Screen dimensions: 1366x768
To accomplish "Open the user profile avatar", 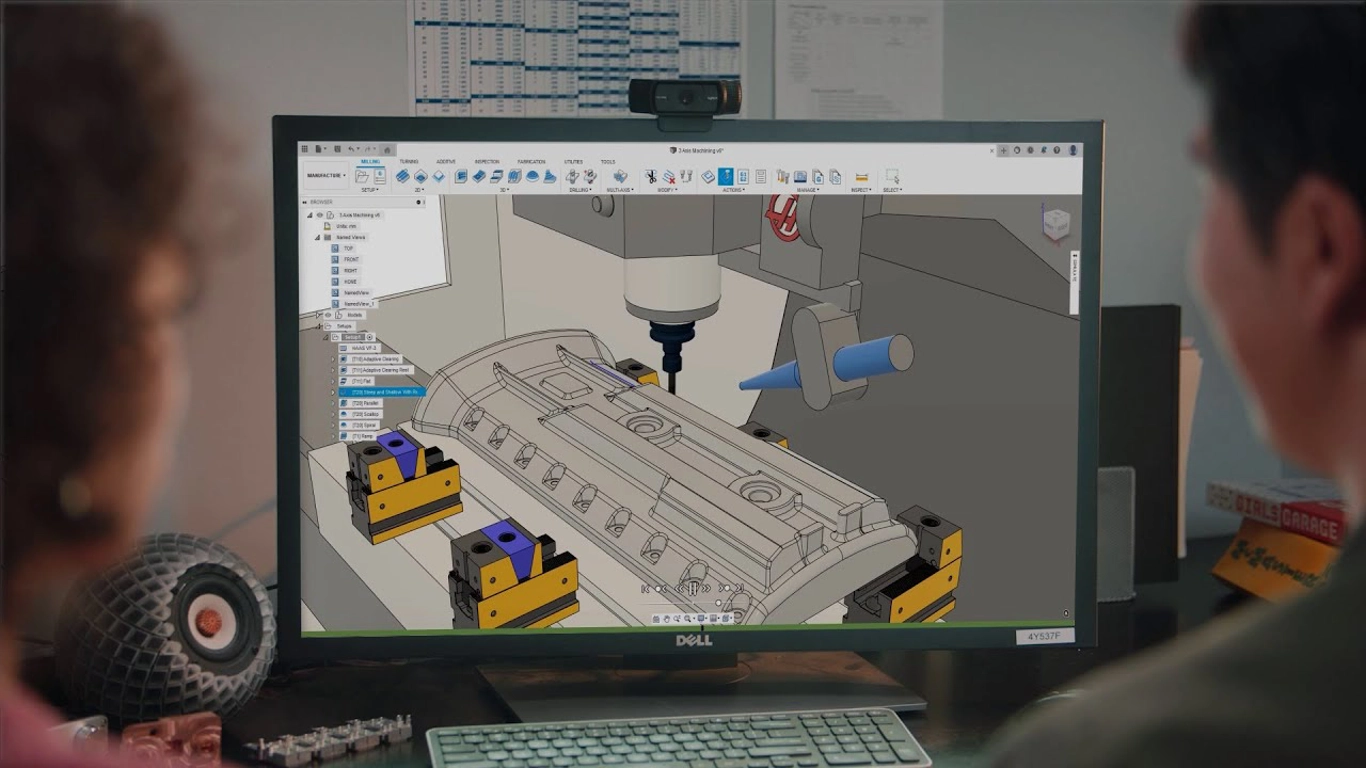I will [1073, 150].
